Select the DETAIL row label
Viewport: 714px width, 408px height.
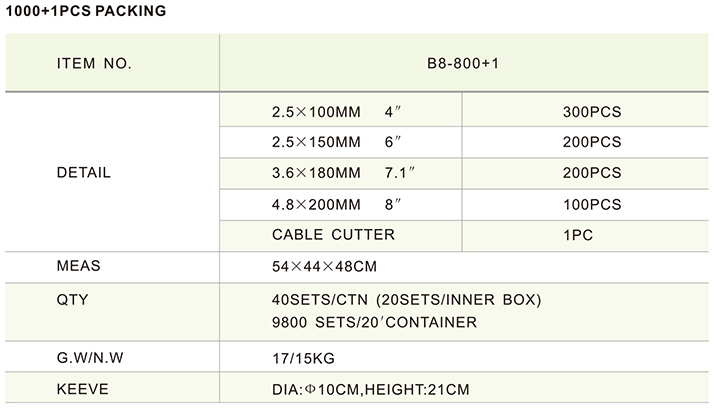86,173
